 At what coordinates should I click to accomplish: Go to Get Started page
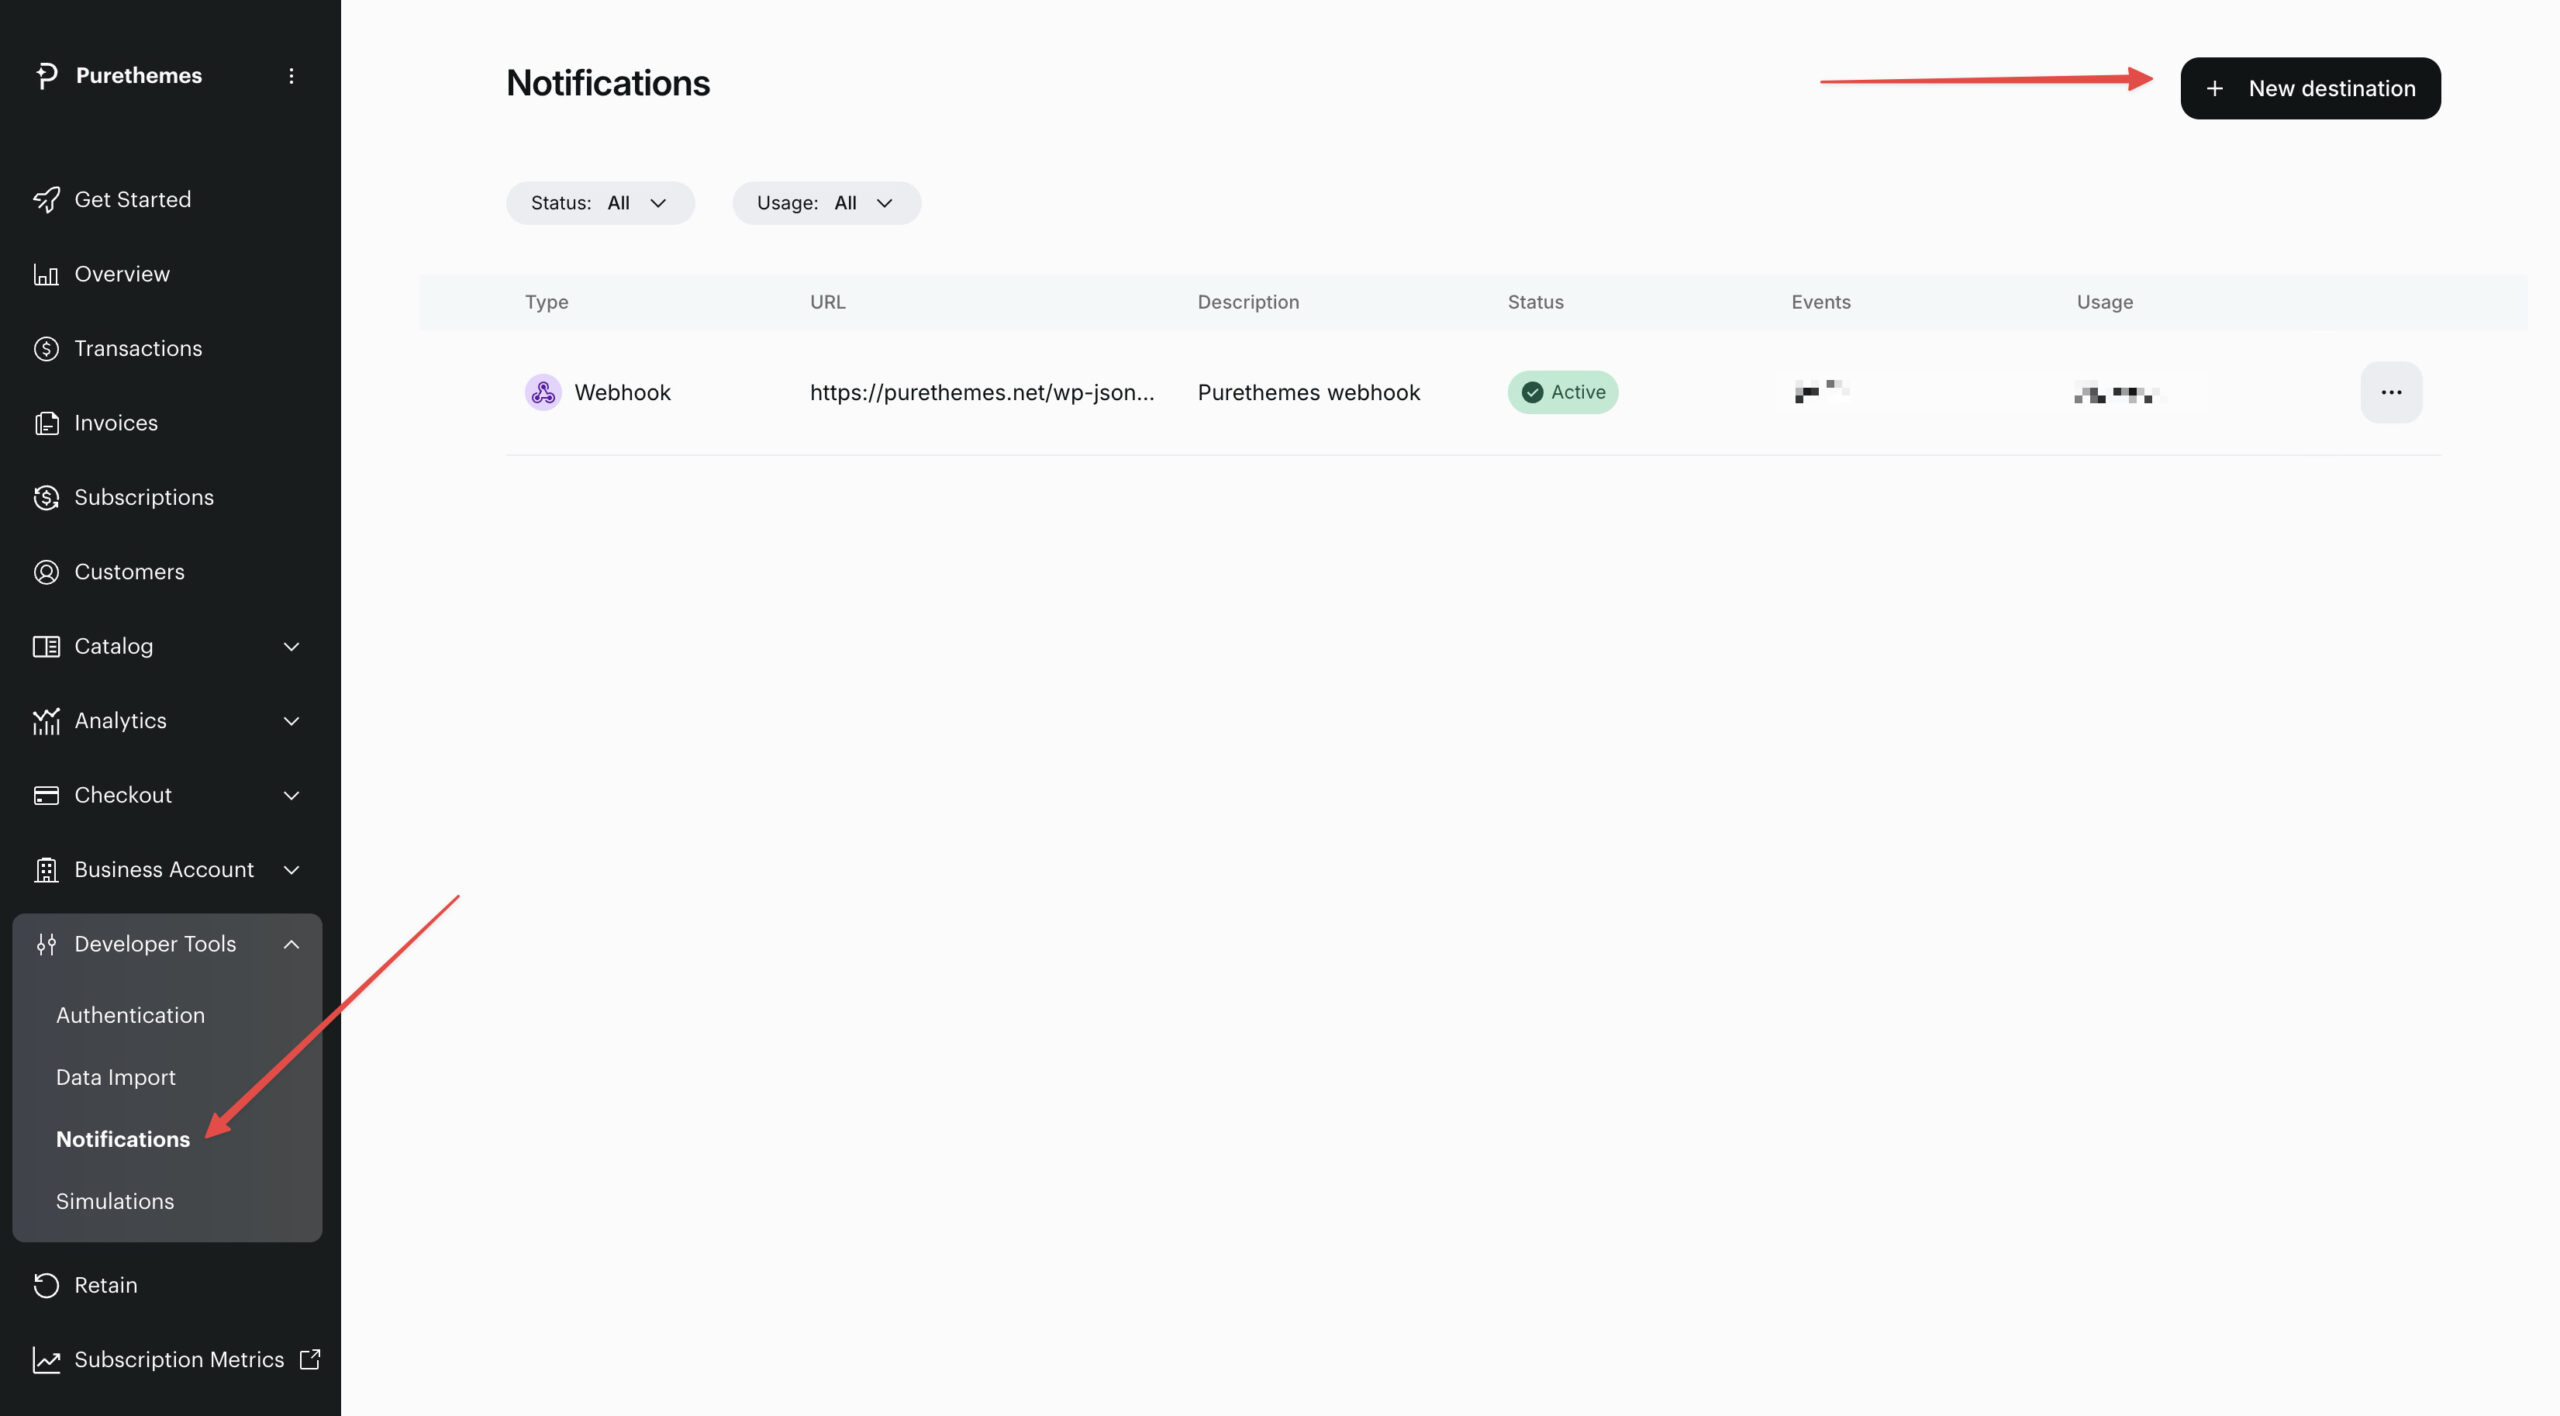pos(132,200)
